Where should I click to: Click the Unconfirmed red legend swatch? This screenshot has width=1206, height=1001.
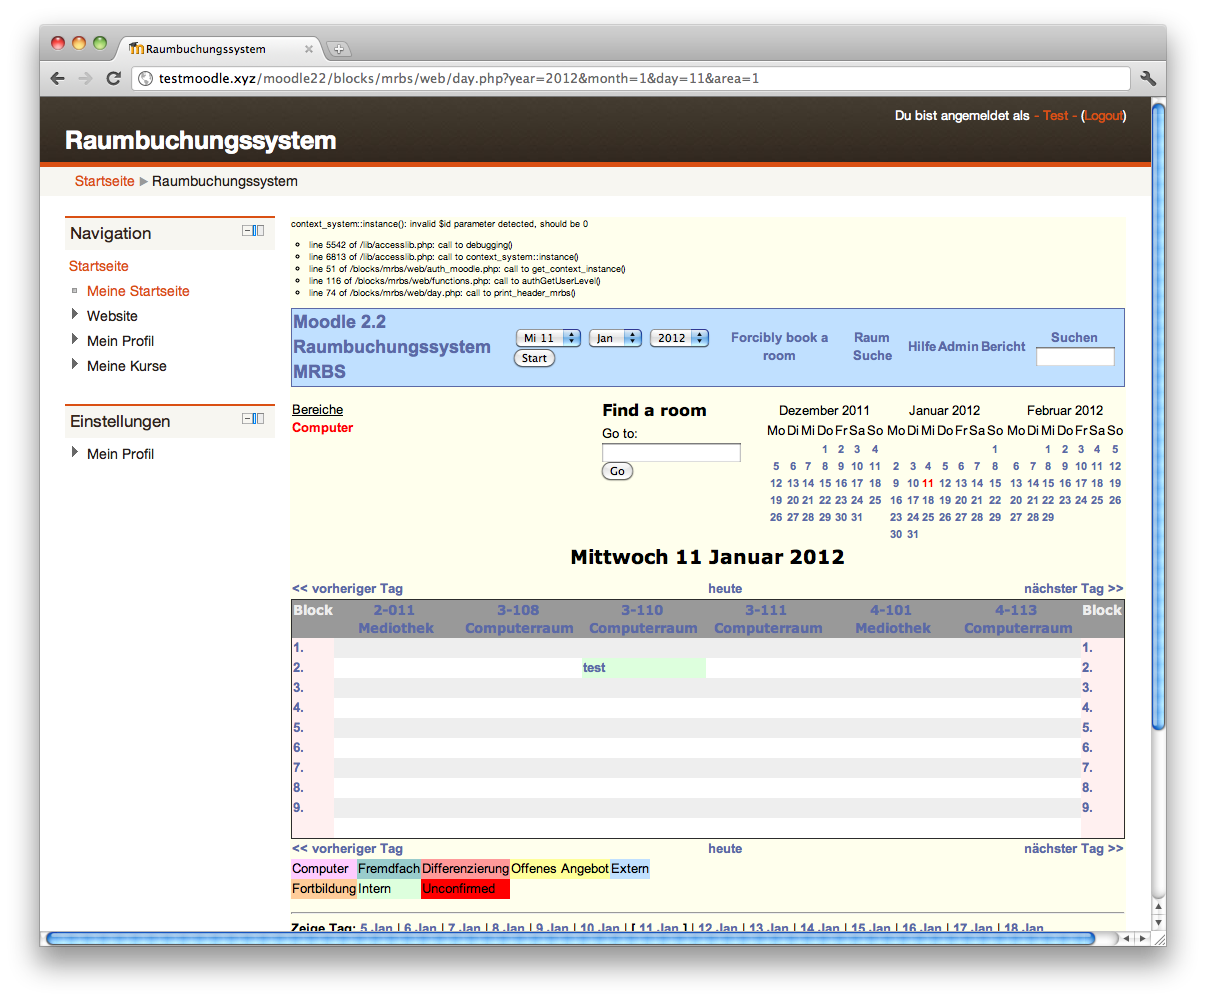[x=465, y=889]
